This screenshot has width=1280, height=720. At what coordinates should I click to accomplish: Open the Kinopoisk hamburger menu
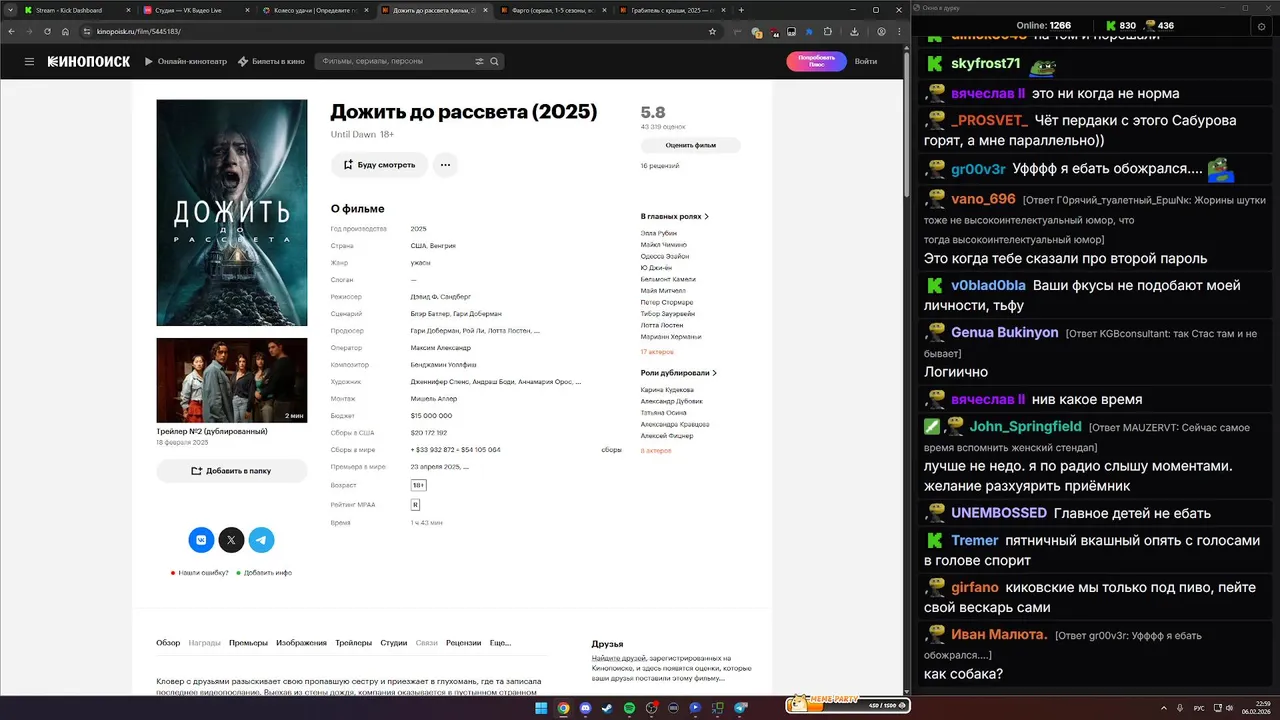[29, 61]
